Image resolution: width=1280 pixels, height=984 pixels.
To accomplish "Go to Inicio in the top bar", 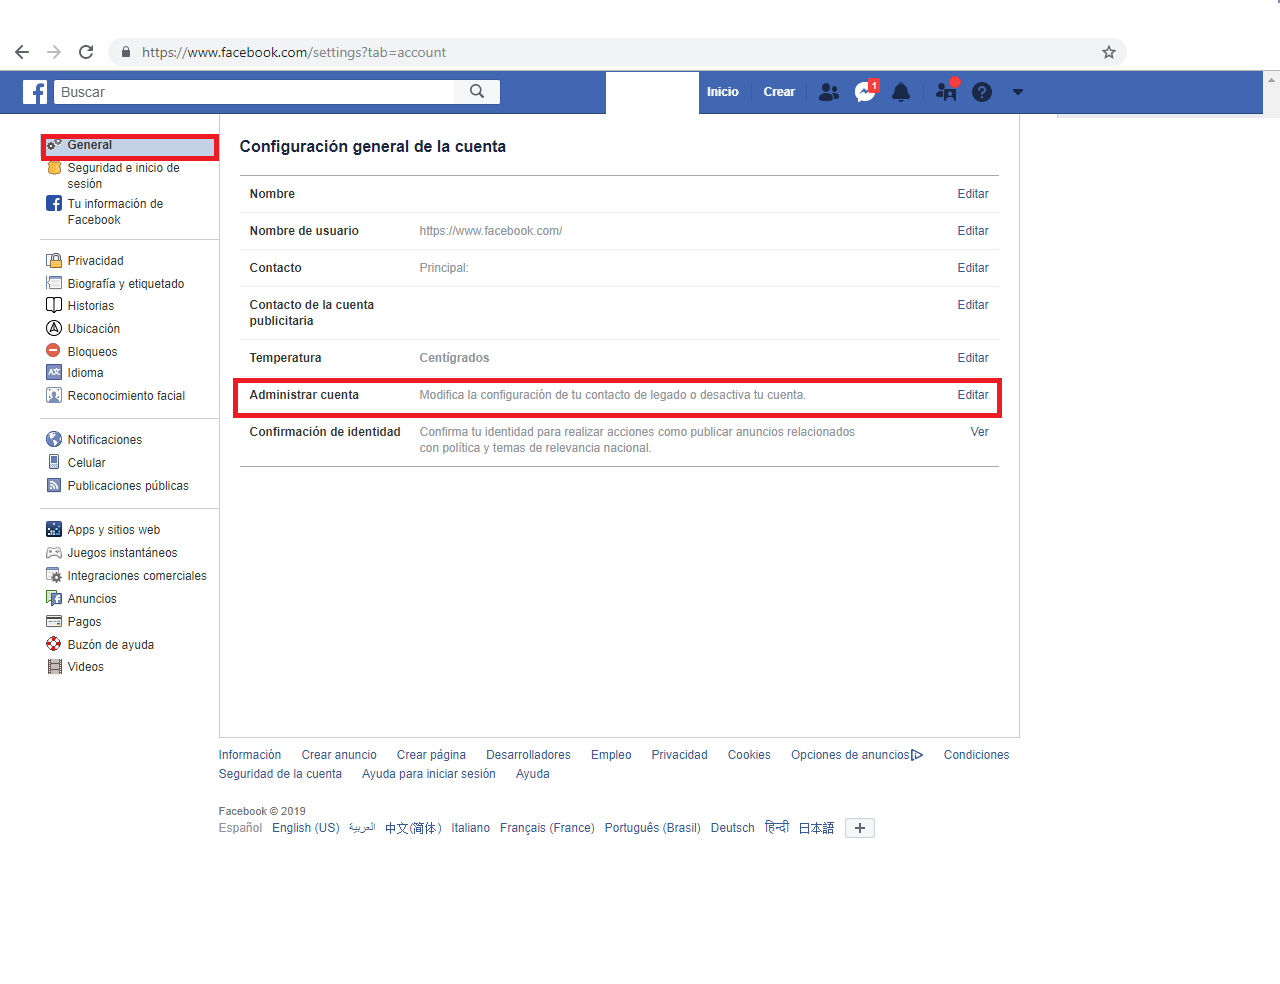I will pyautogui.click(x=723, y=92).
